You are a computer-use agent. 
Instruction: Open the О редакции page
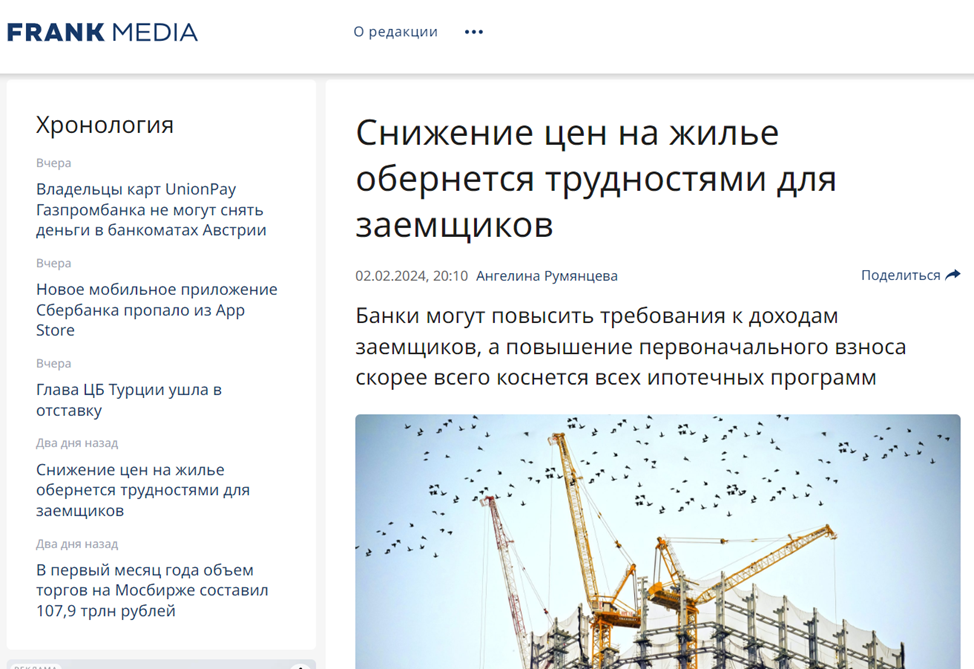(395, 32)
